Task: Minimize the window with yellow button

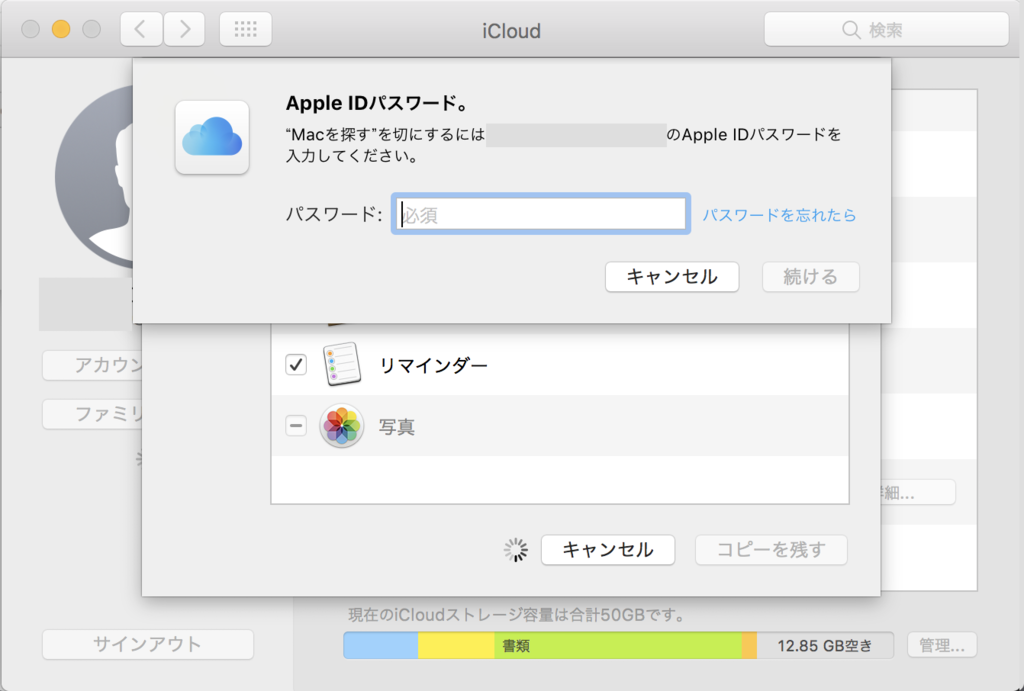Action: click(61, 29)
